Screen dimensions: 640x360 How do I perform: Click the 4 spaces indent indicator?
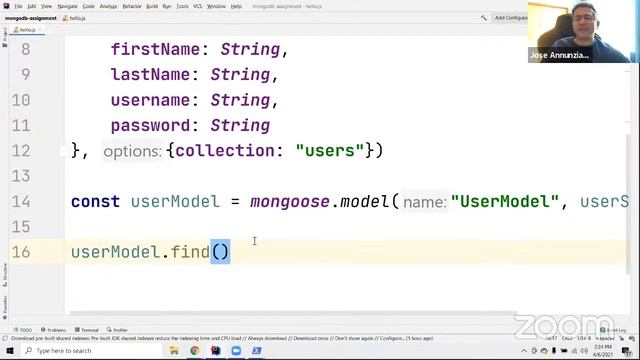[604, 338]
